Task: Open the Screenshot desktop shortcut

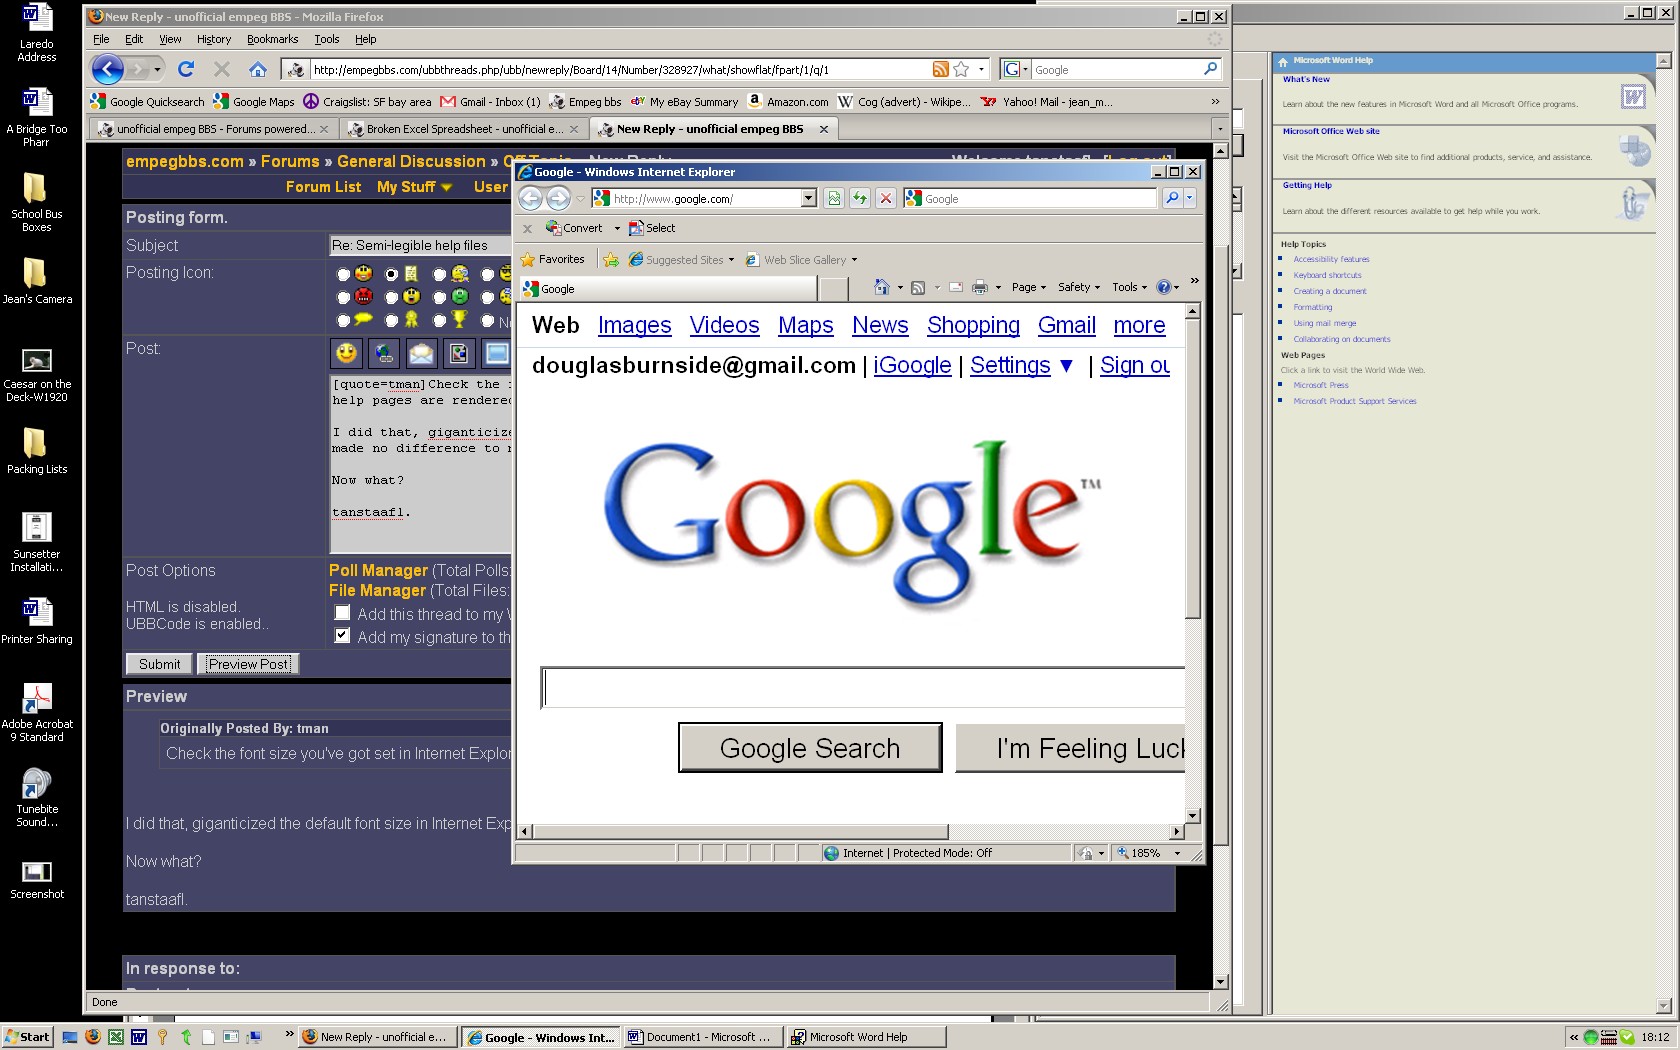Action: [x=37, y=880]
